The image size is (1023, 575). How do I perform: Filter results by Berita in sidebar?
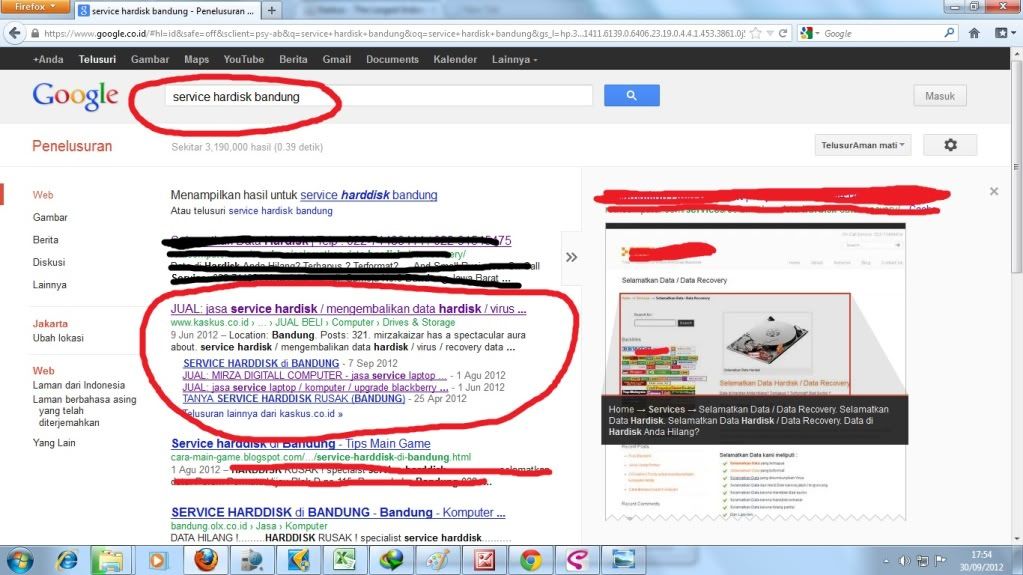(x=46, y=240)
